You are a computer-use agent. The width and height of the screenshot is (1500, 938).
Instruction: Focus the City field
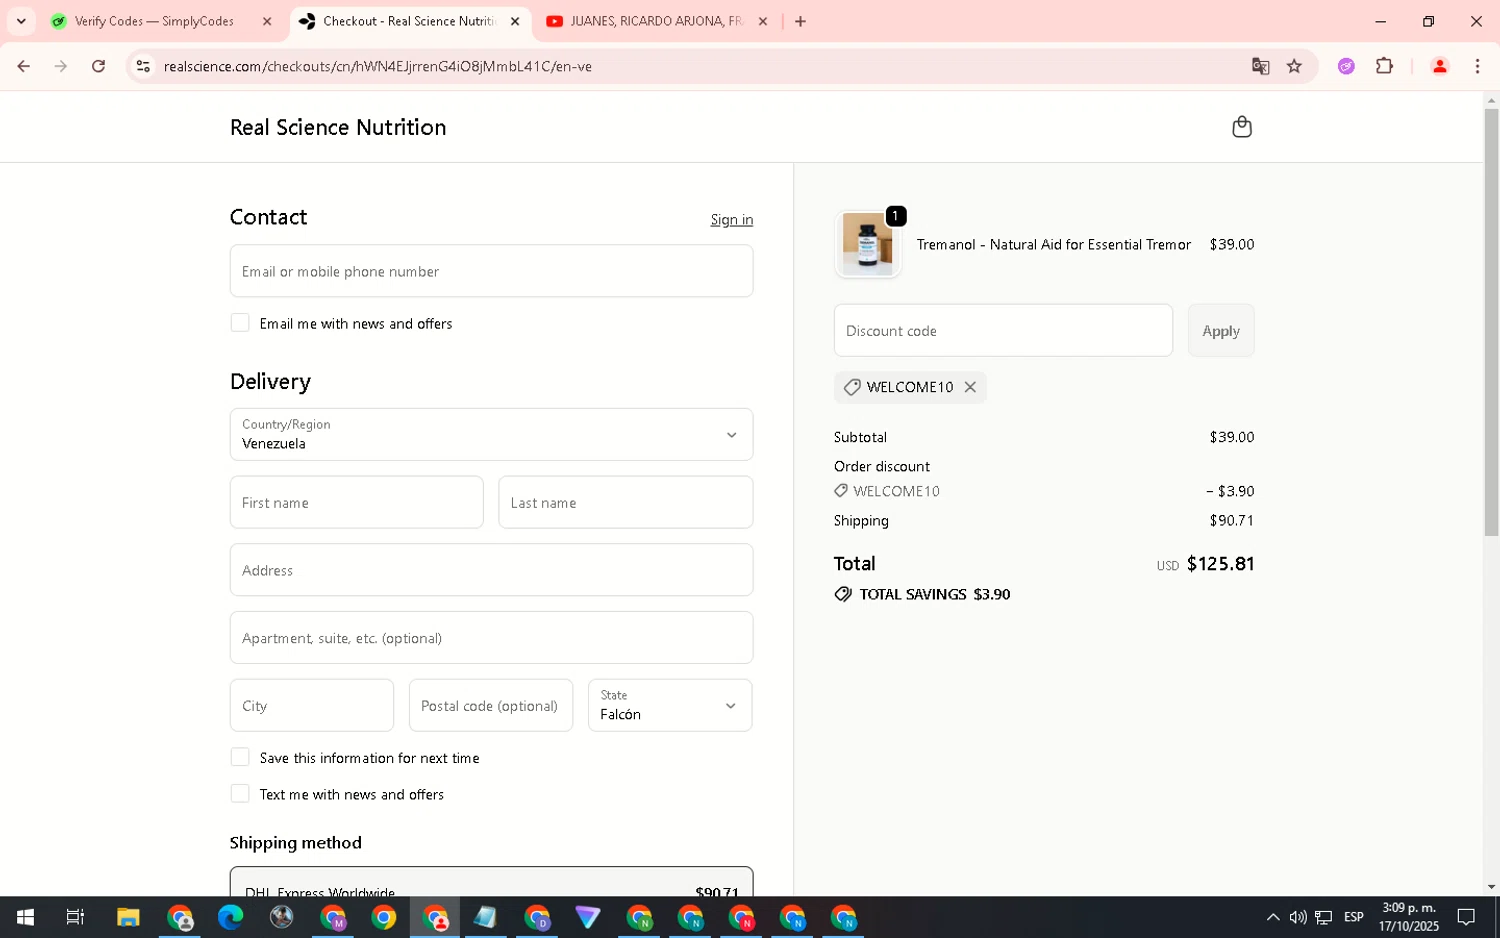[311, 705]
